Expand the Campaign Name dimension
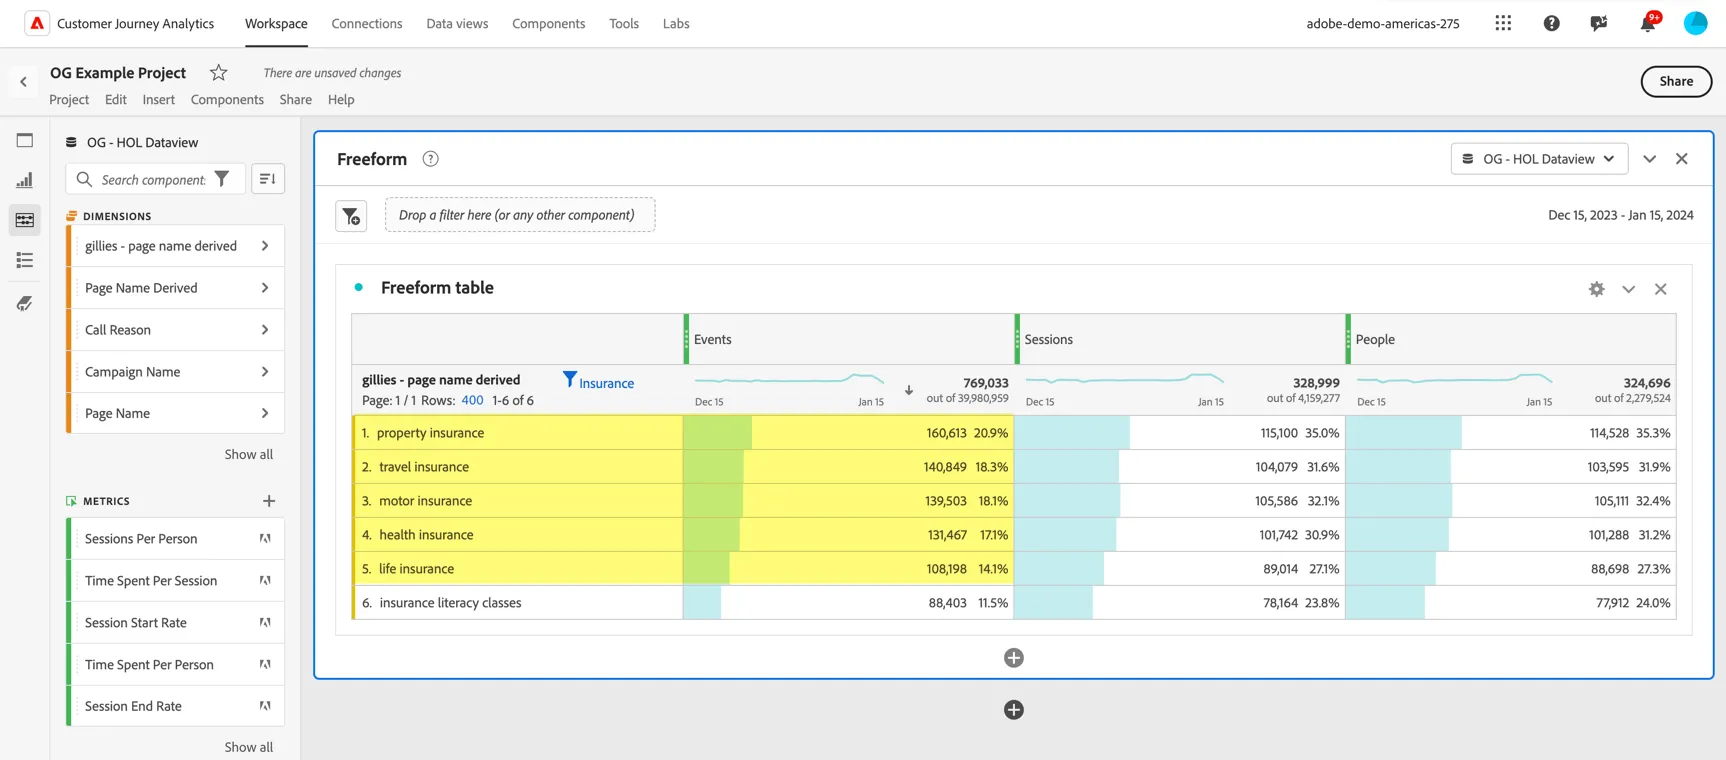The height and width of the screenshot is (760, 1726). point(265,372)
